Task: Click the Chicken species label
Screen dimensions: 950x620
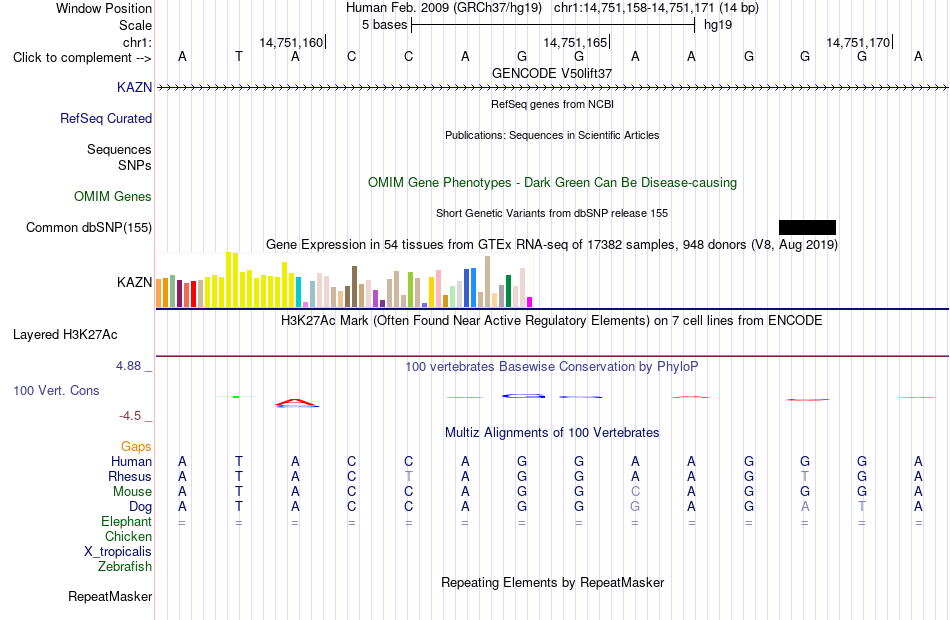Action: pos(128,536)
